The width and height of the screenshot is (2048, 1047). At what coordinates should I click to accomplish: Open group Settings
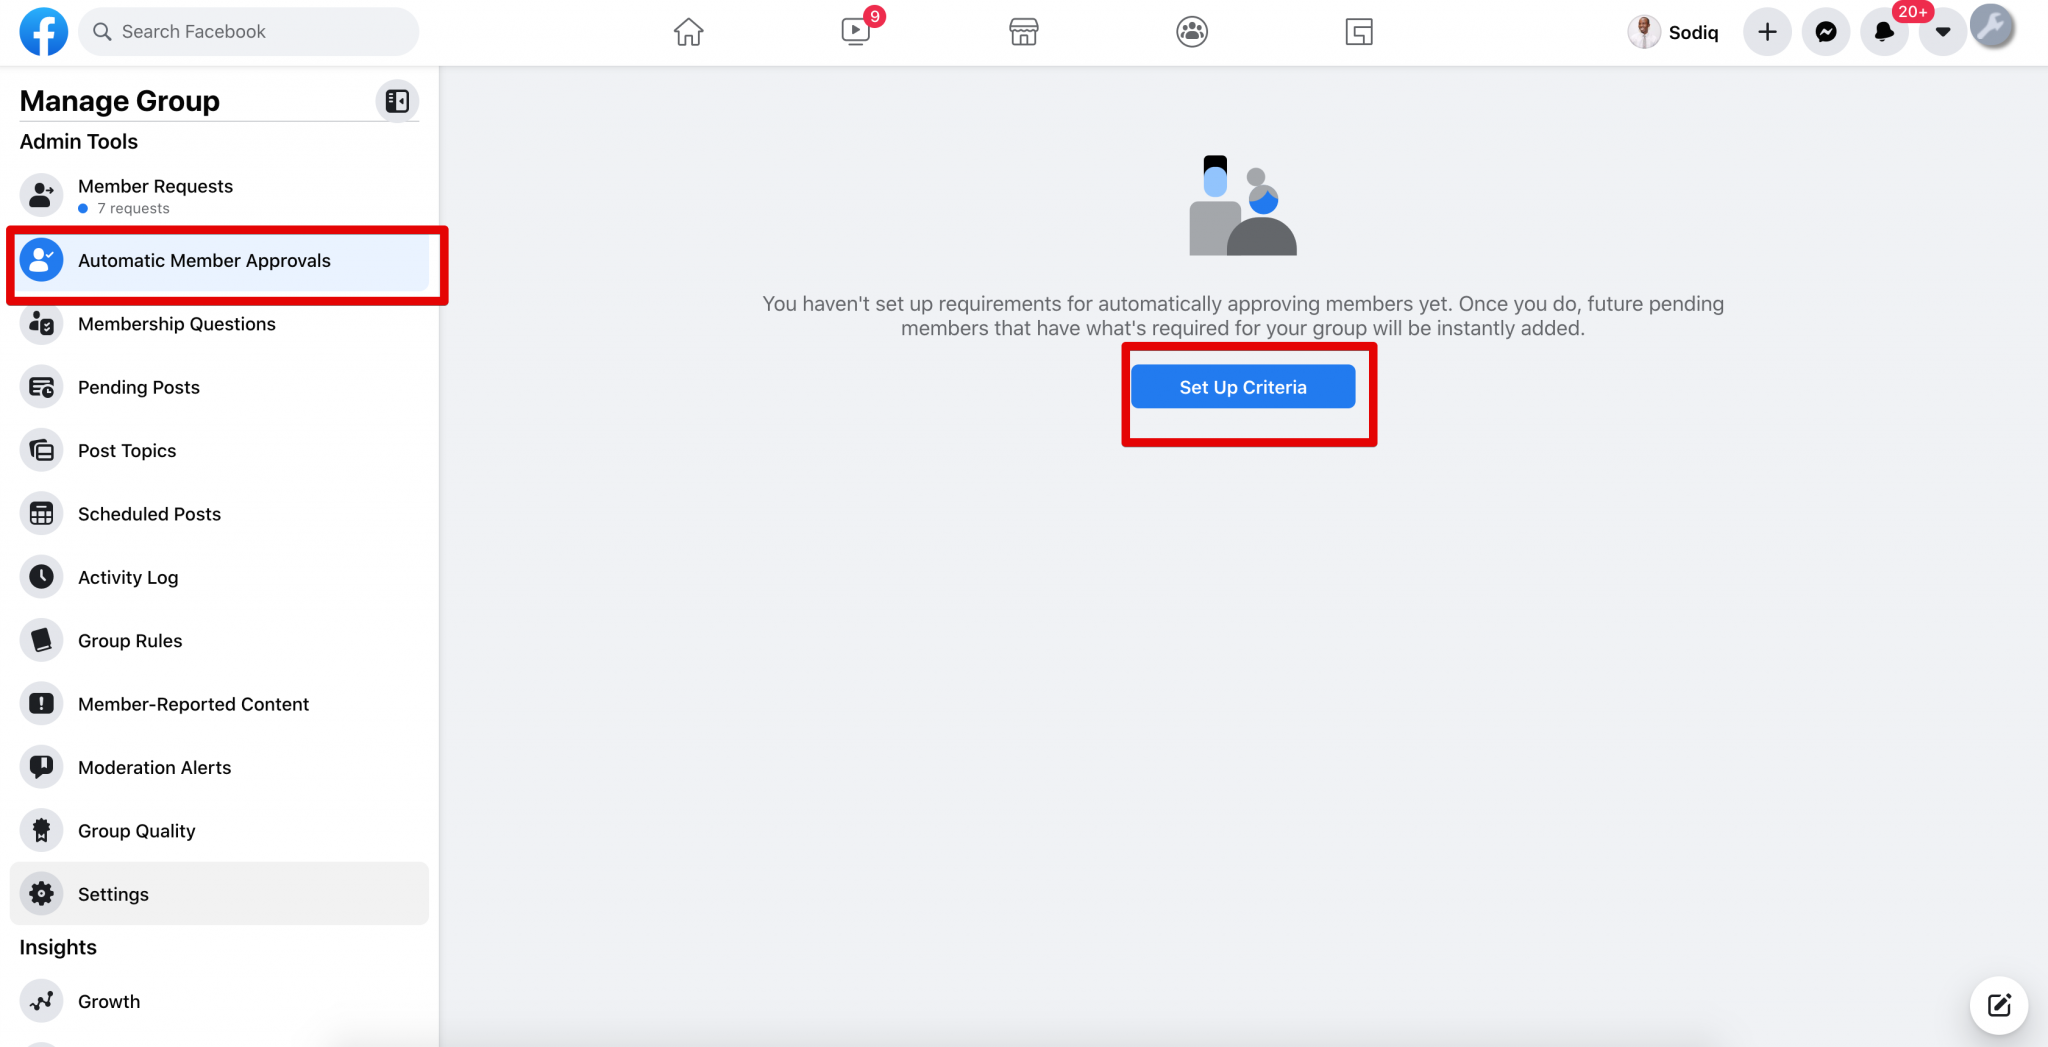point(113,894)
